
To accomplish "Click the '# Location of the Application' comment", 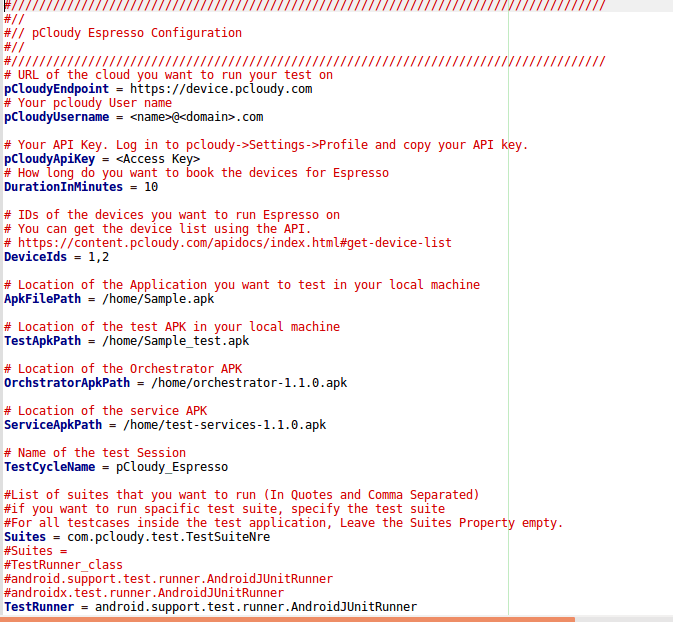I will coord(242,285).
